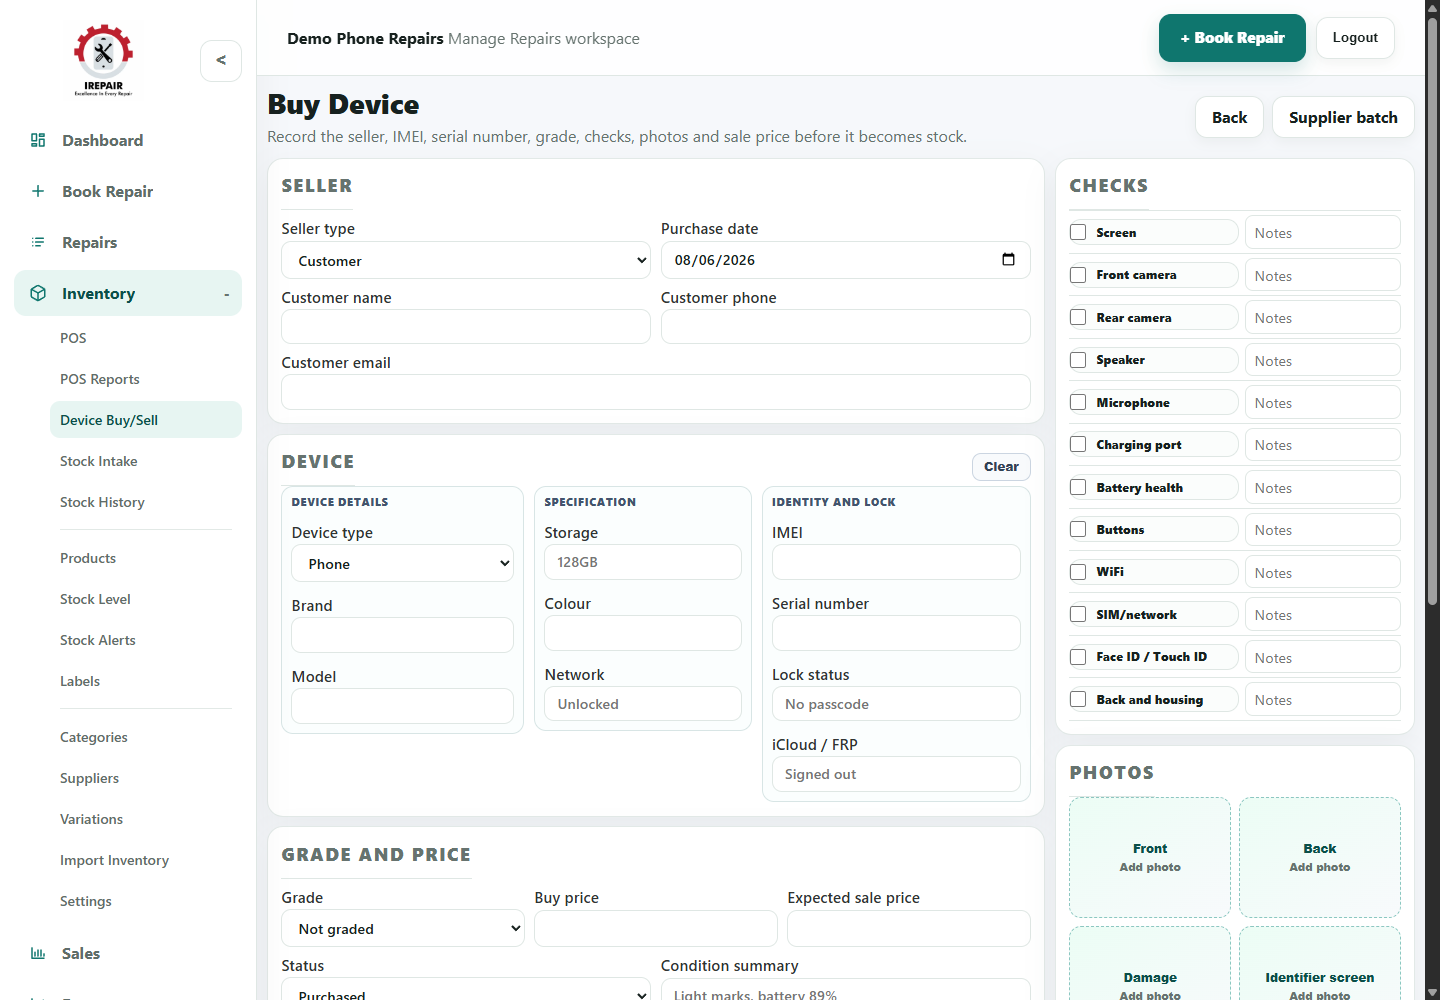Image resolution: width=1440 pixels, height=1000 pixels.
Task: Click the iRepair logo
Action: (103, 60)
